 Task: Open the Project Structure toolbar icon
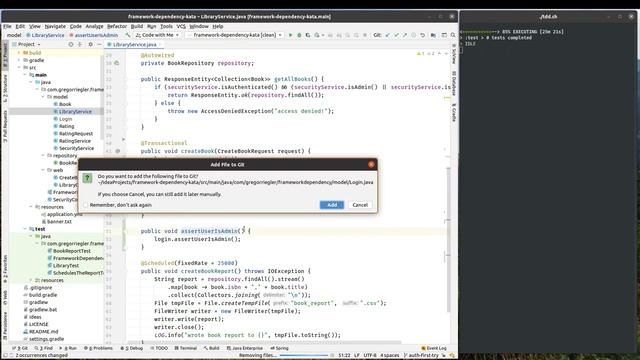[x=433, y=35]
